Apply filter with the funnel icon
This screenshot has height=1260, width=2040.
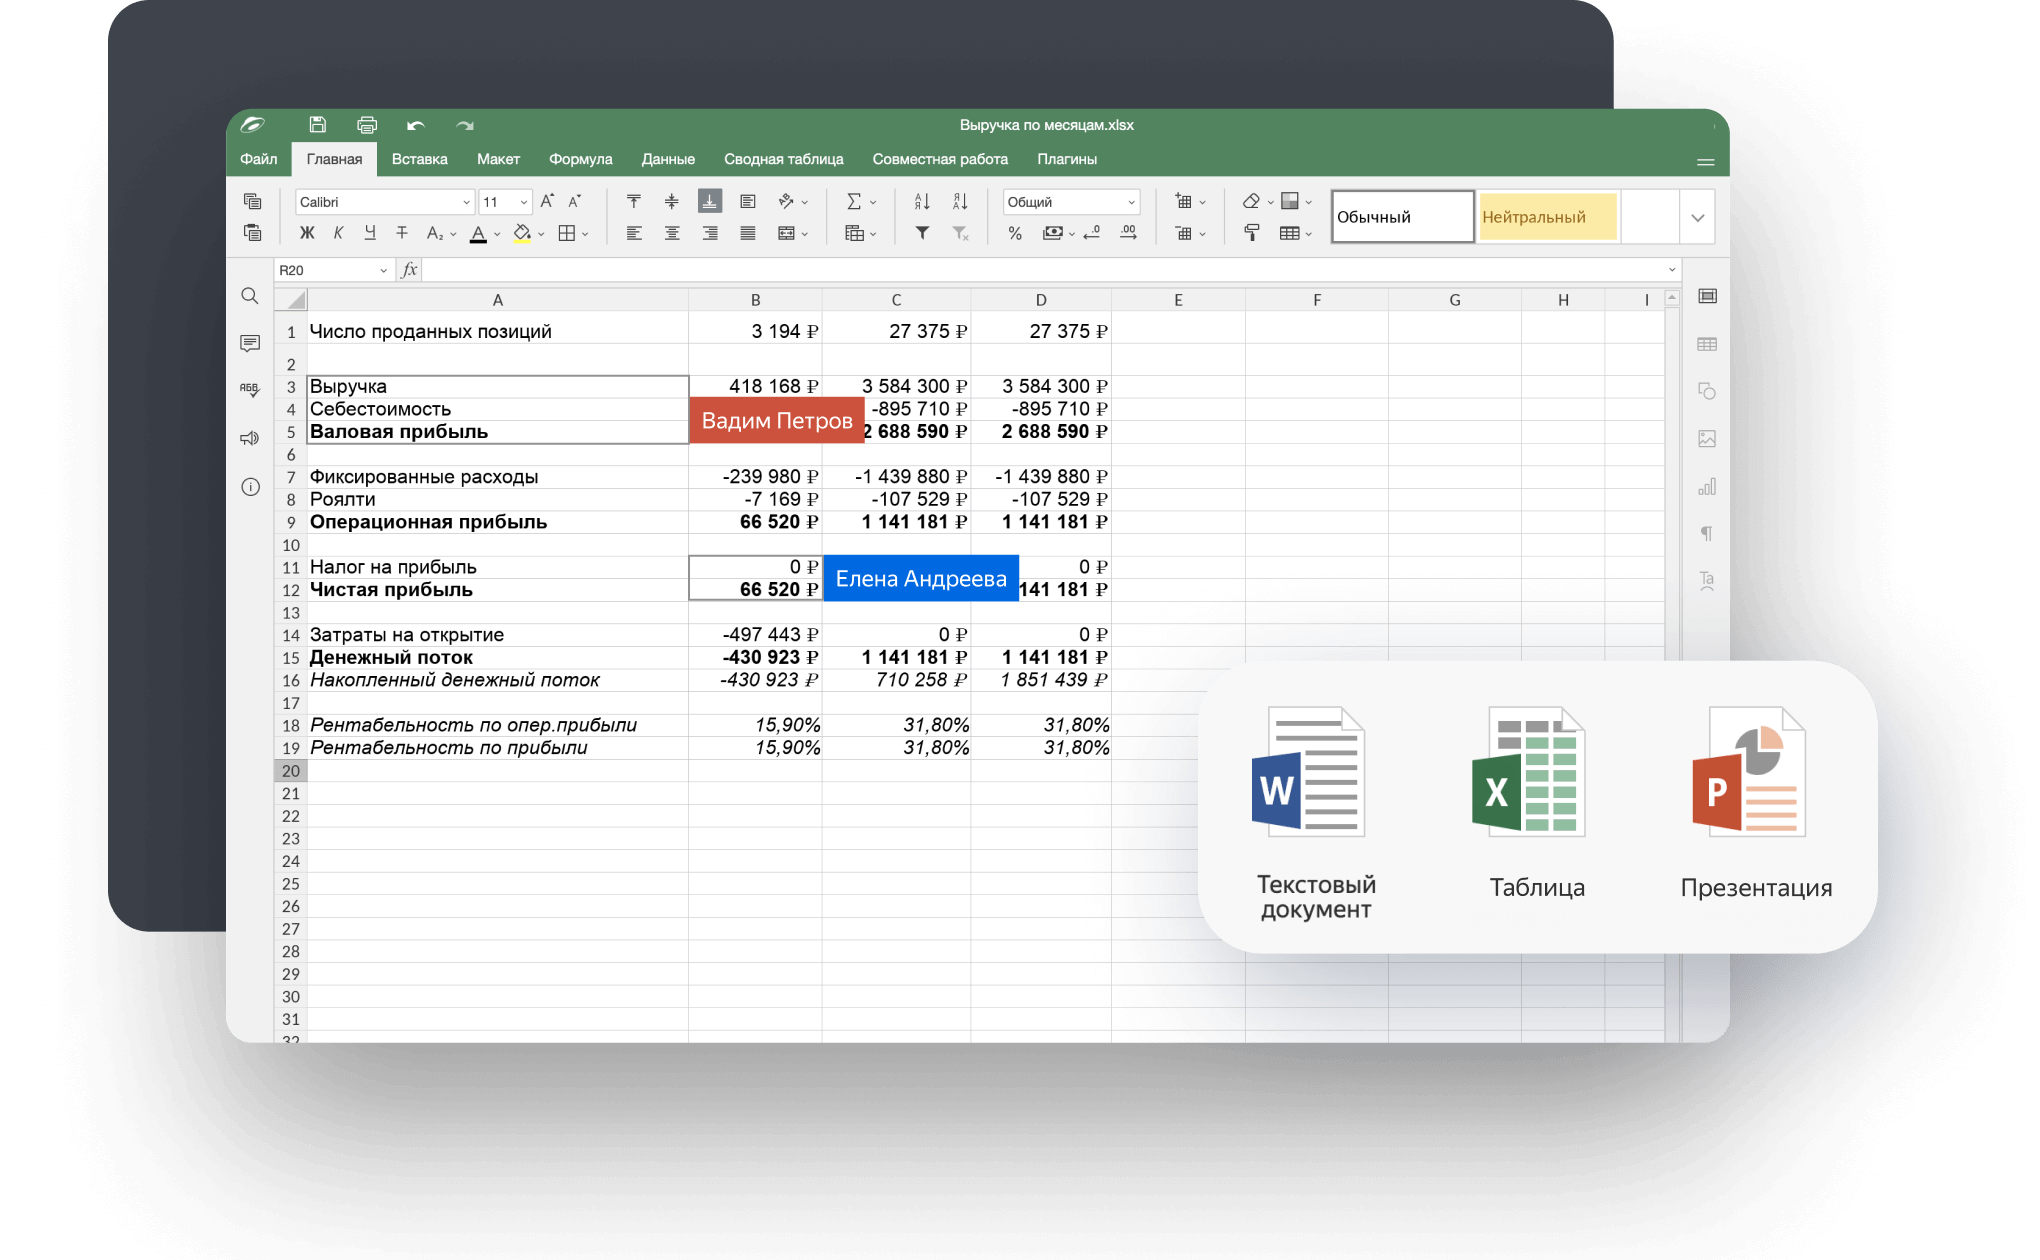(x=922, y=233)
